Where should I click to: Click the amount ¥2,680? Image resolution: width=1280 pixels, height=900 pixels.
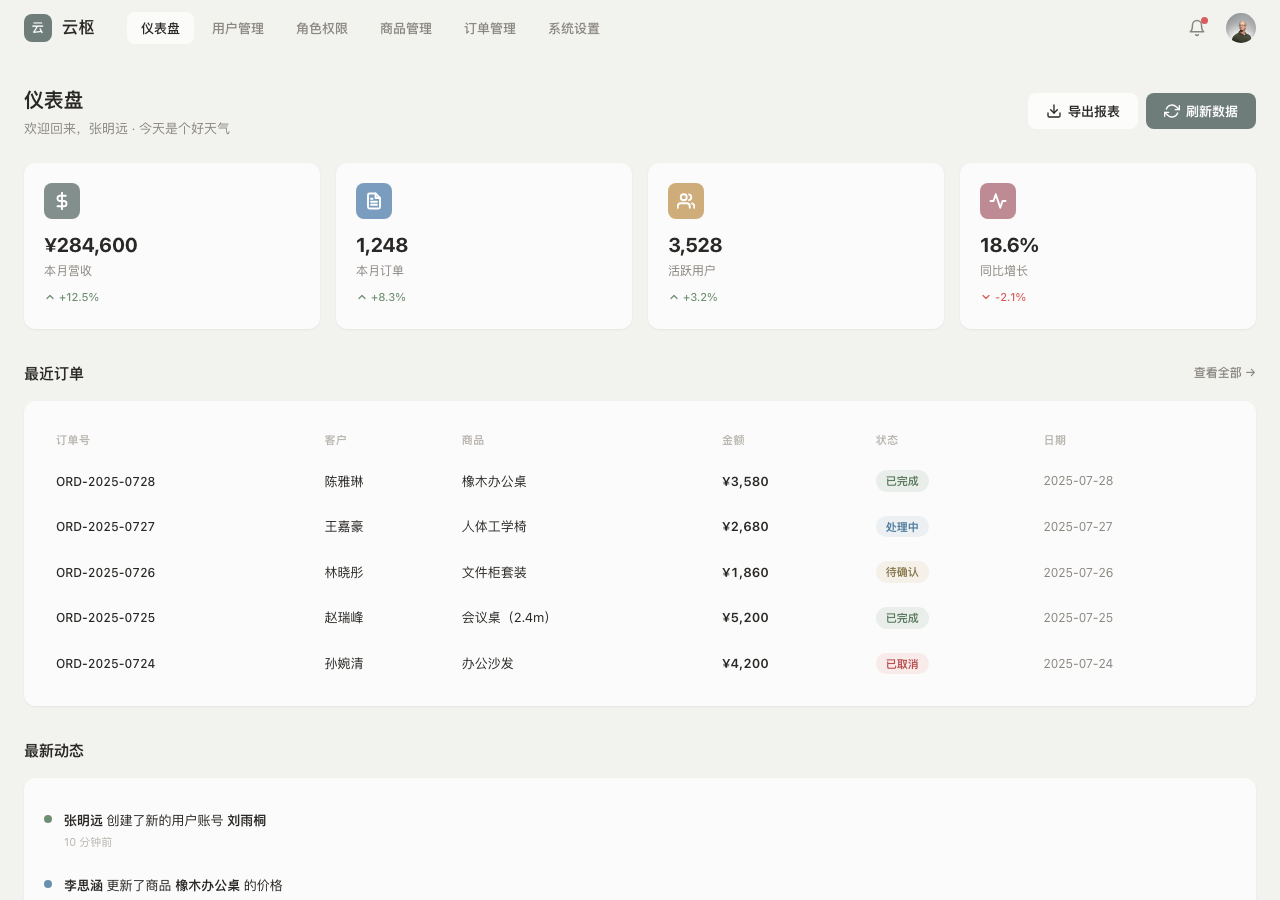pos(745,526)
